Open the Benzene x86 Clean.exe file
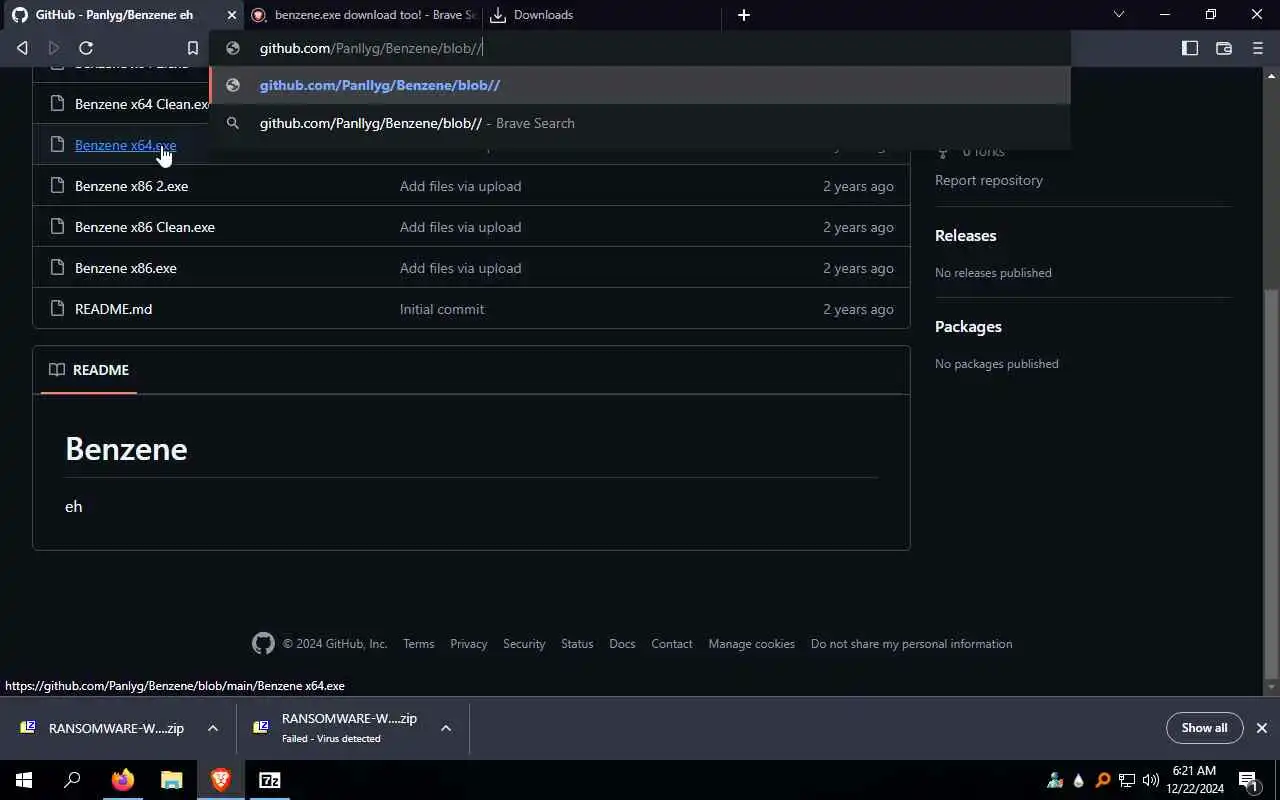The width and height of the screenshot is (1280, 800). [145, 227]
